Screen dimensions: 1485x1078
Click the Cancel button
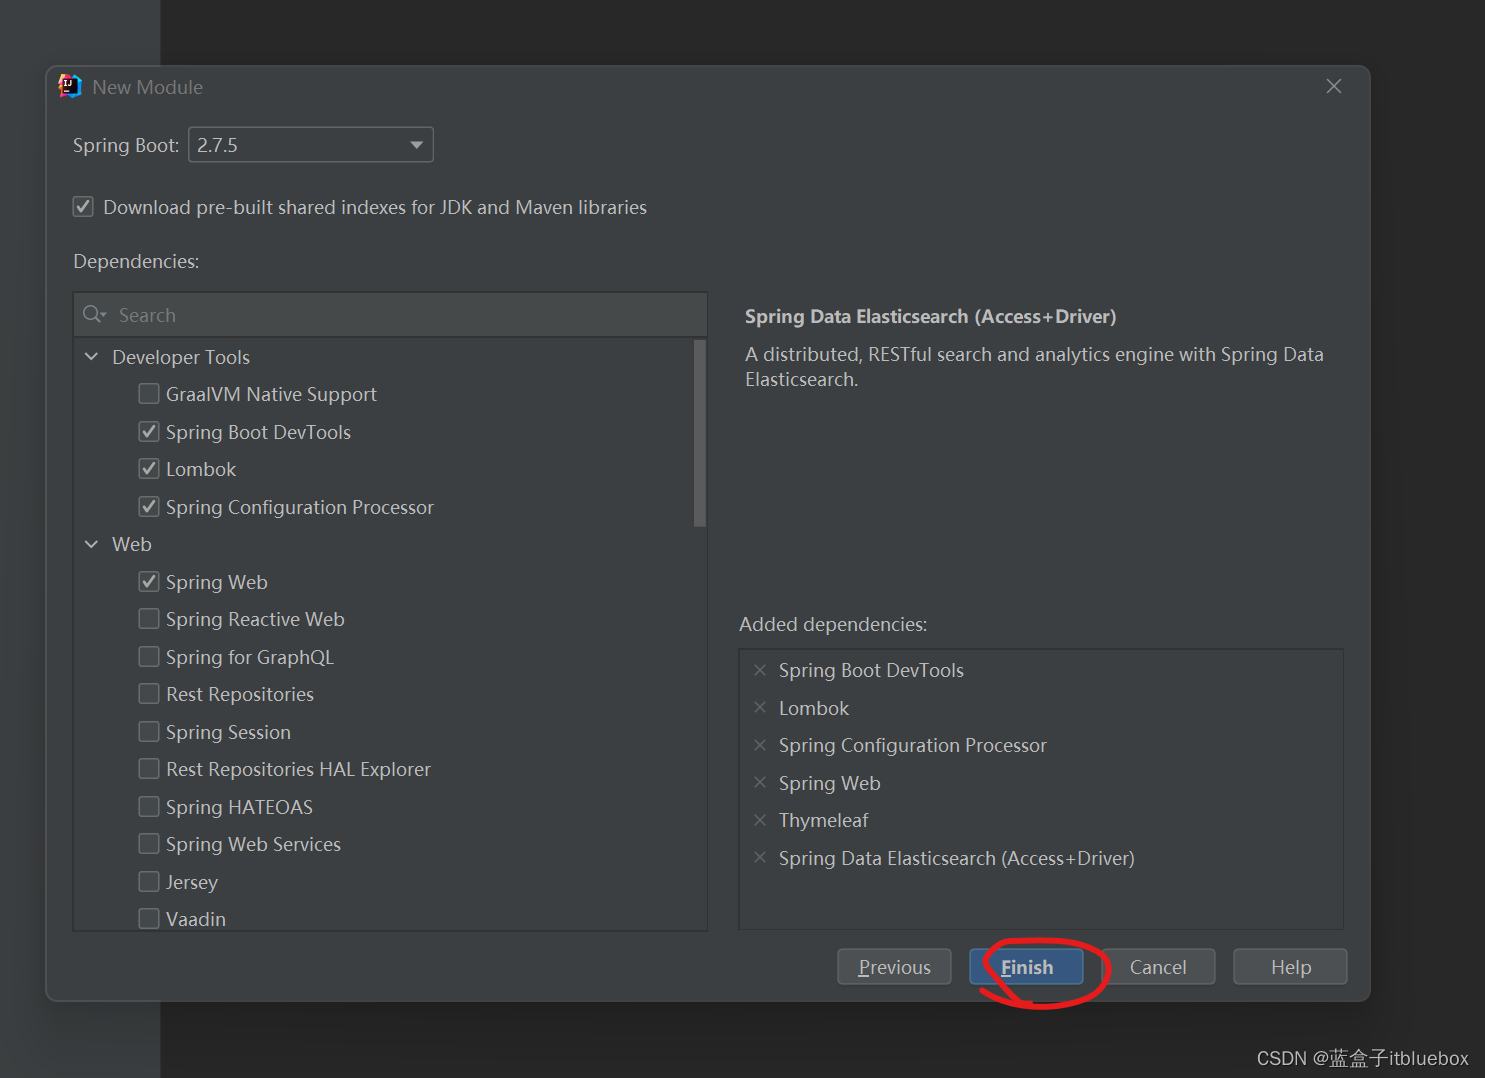click(1158, 967)
